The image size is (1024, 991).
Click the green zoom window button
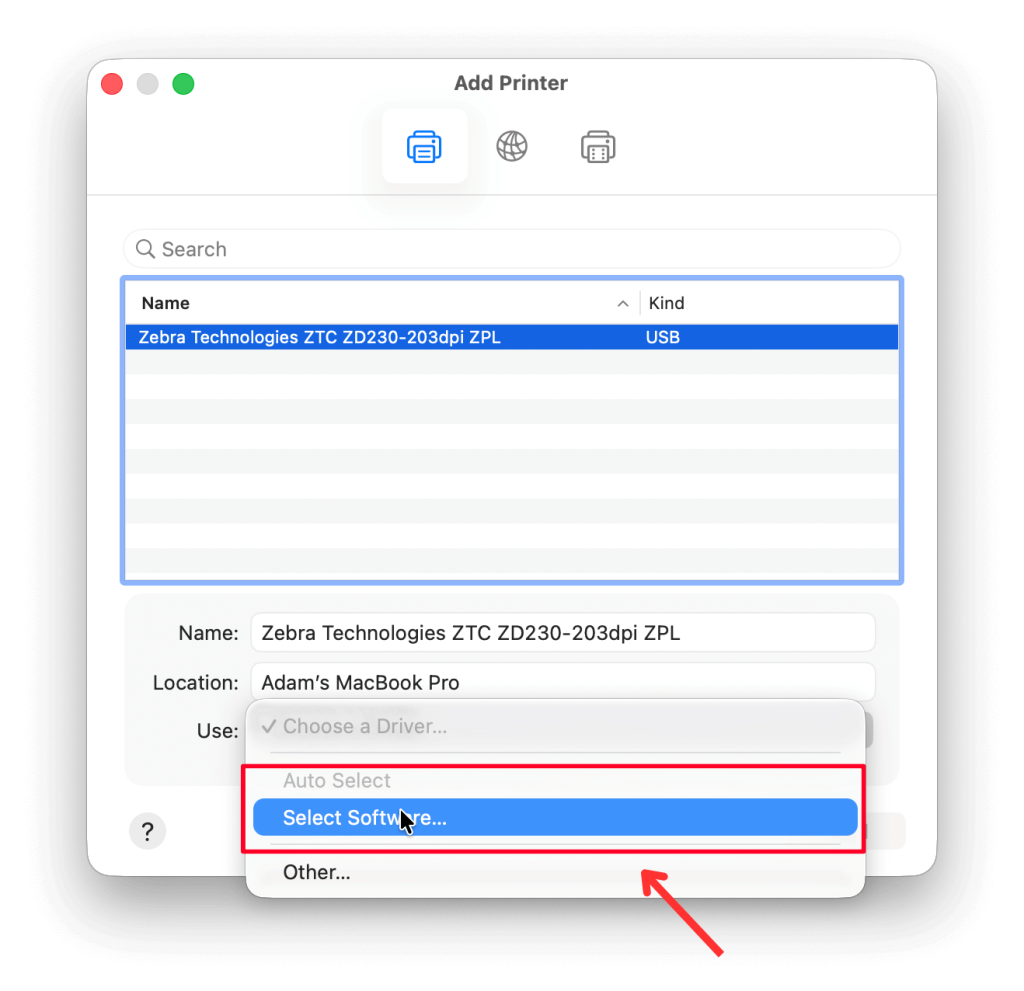click(183, 84)
